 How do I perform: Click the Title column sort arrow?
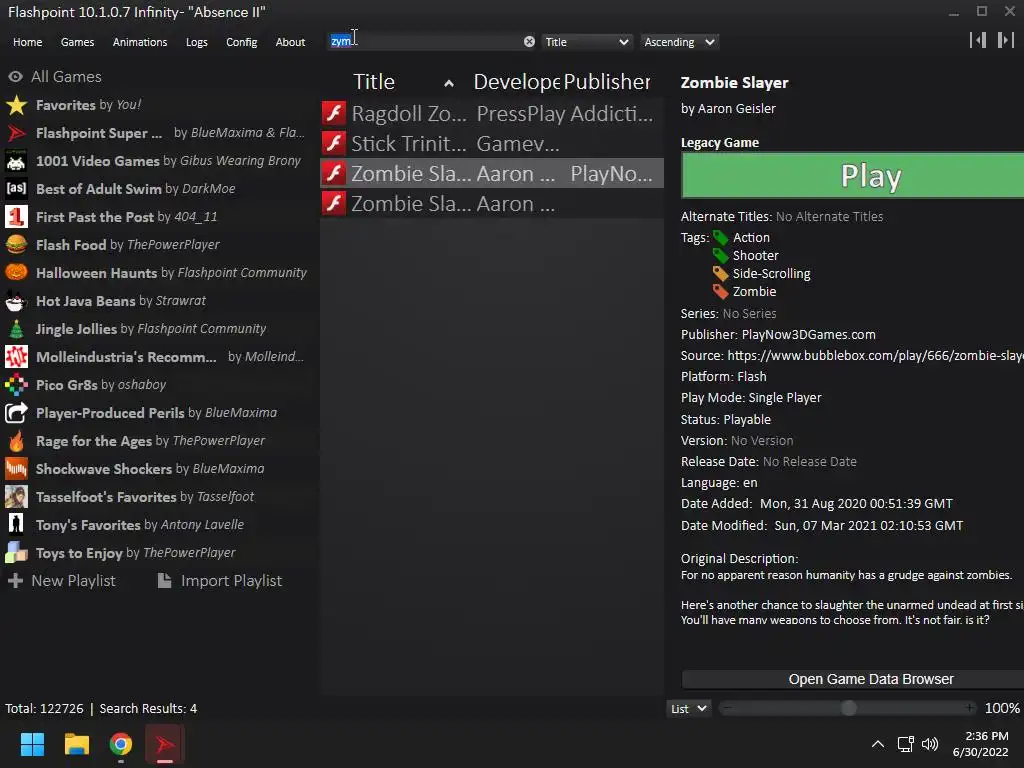pyautogui.click(x=449, y=83)
